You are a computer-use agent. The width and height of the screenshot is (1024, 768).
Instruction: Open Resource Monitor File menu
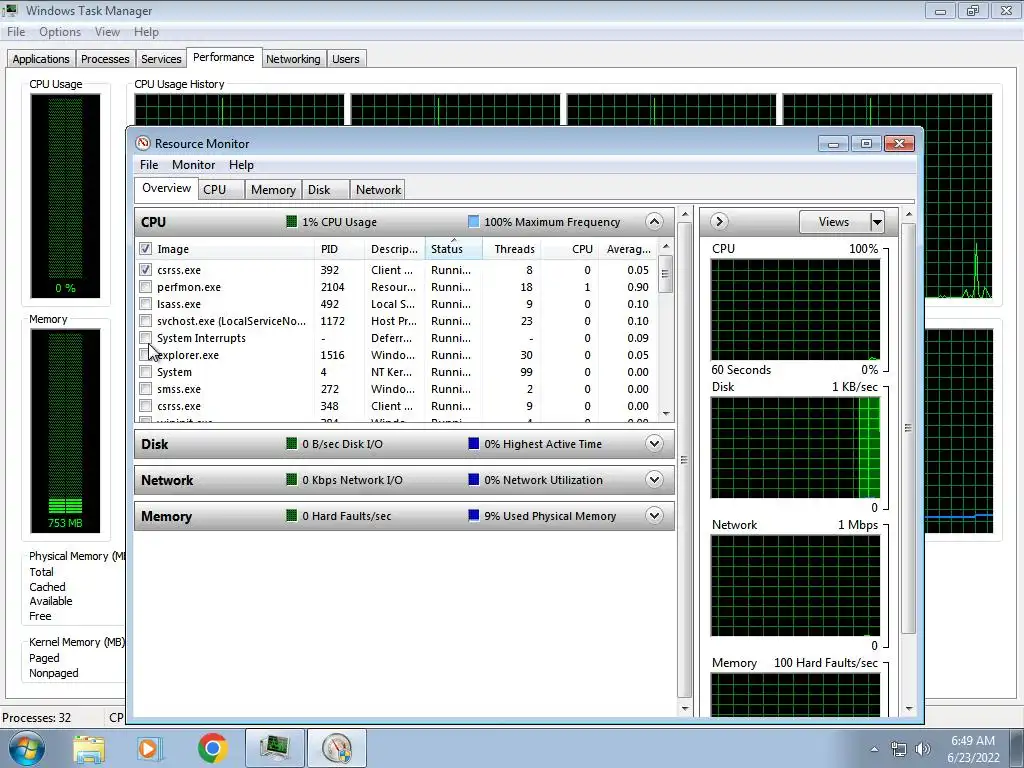(149, 165)
